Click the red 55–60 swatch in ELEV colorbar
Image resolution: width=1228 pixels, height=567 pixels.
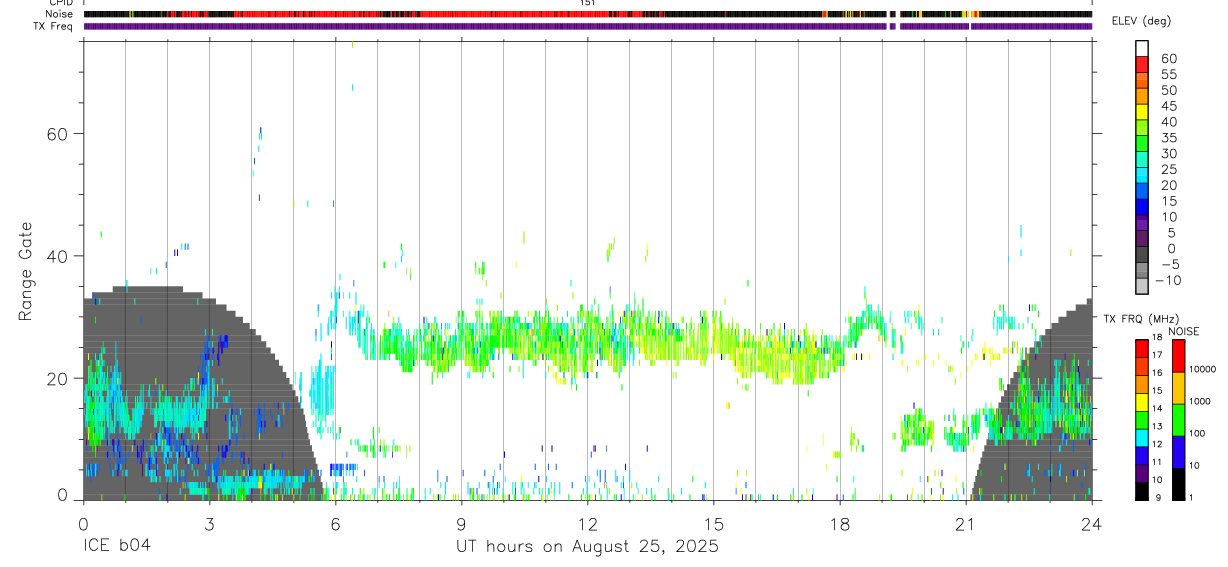(1142, 65)
